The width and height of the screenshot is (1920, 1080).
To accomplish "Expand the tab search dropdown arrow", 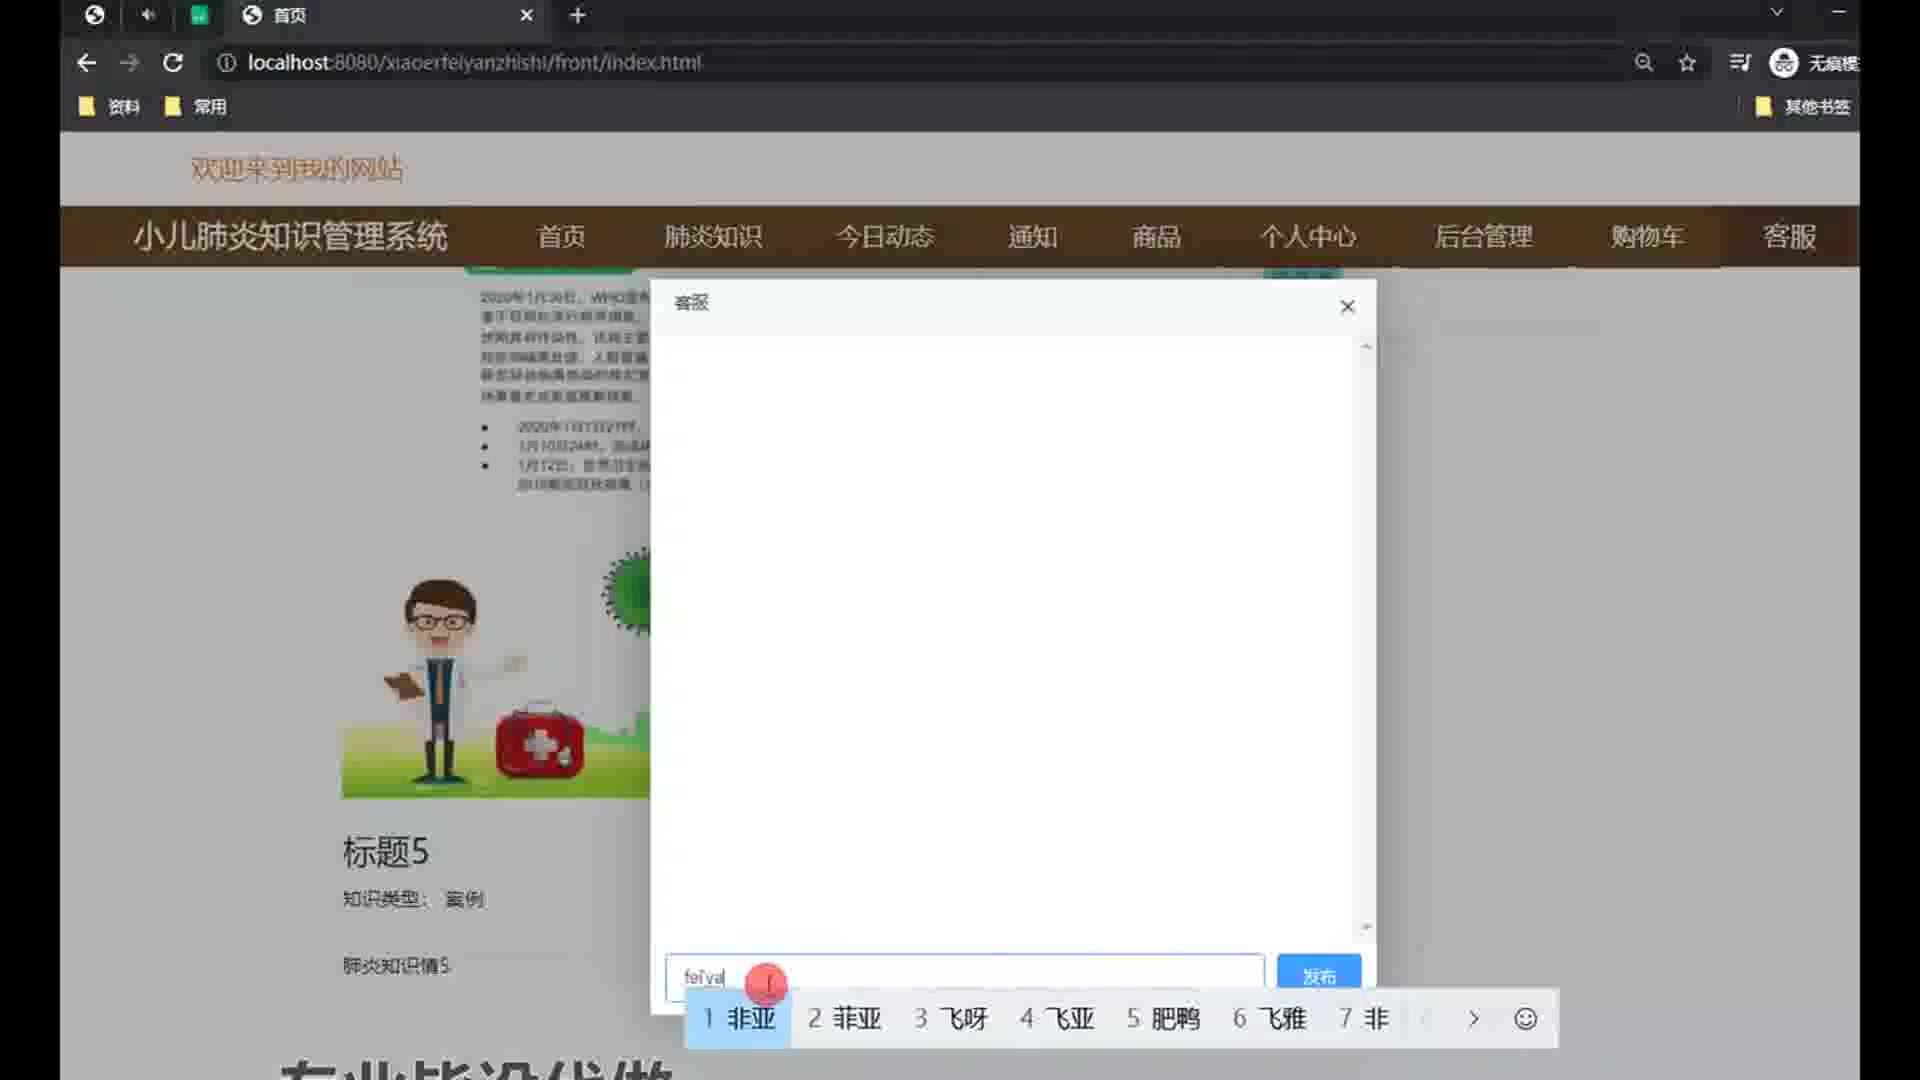I will pyautogui.click(x=1776, y=12).
